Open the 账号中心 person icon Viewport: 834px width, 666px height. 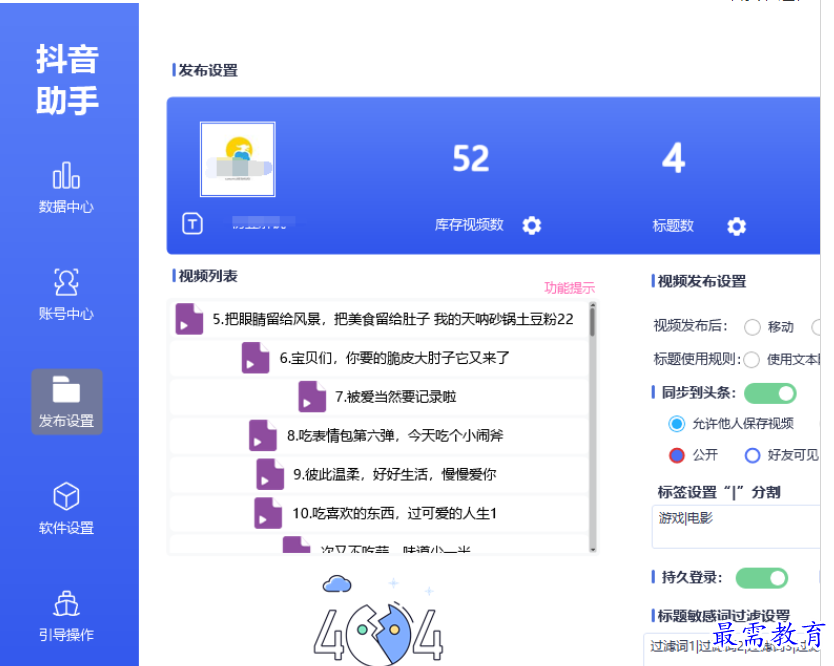click(x=66, y=282)
